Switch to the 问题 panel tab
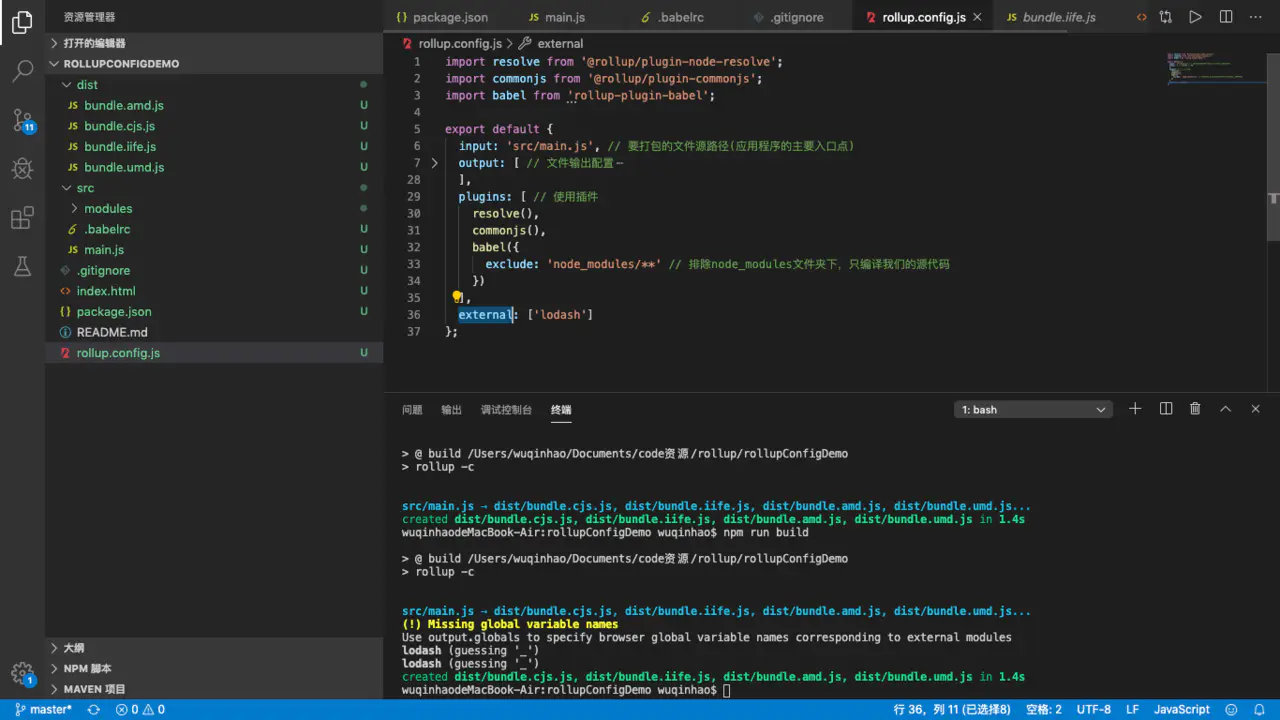The width and height of the screenshot is (1280, 720). [x=412, y=410]
